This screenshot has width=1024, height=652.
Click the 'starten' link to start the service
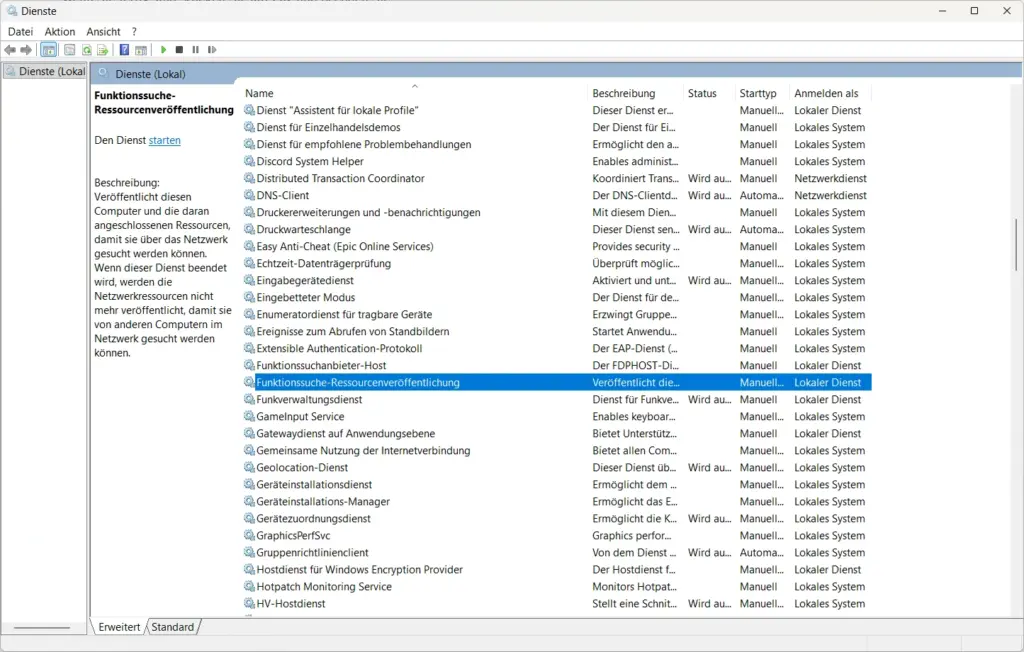165,140
